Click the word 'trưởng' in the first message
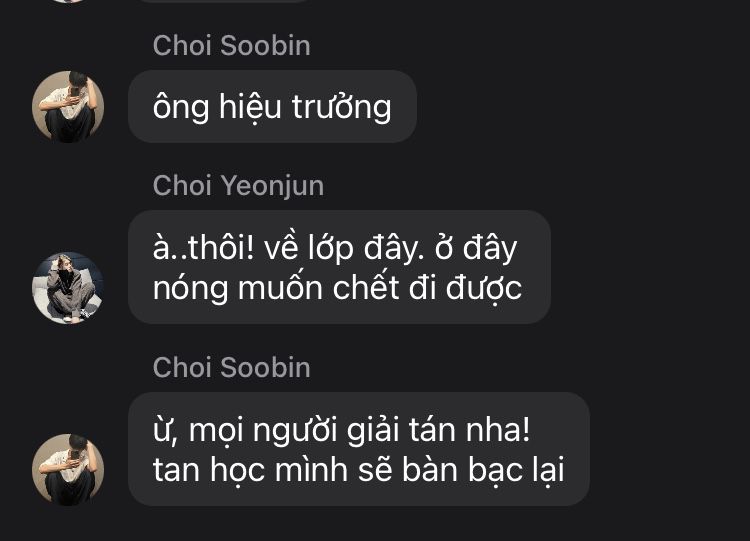 tap(342, 107)
